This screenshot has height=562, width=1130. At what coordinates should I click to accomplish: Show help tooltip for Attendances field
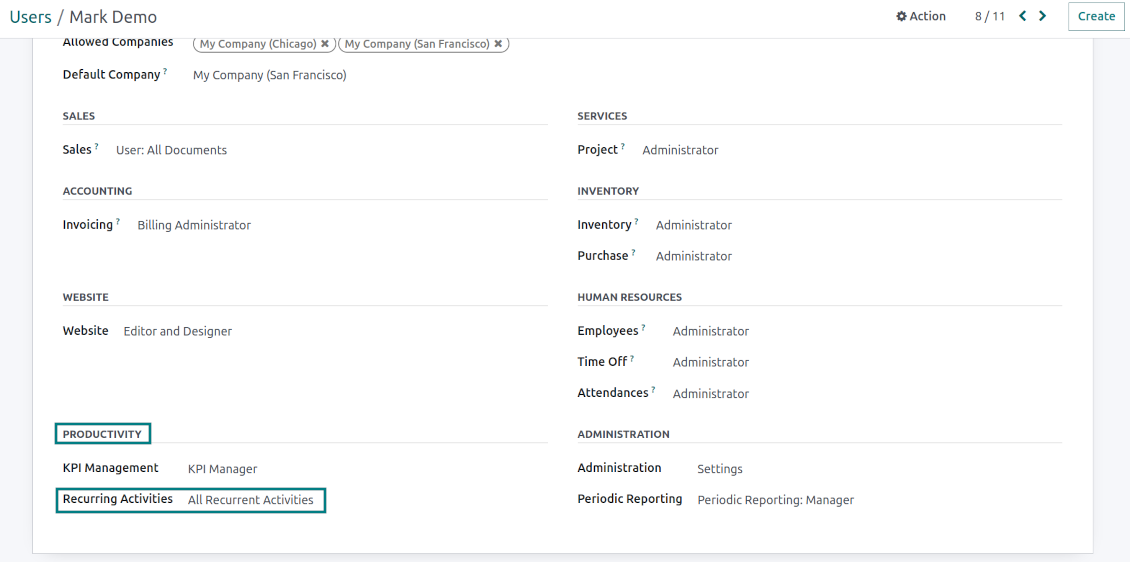pyautogui.click(x=654, y=389)
